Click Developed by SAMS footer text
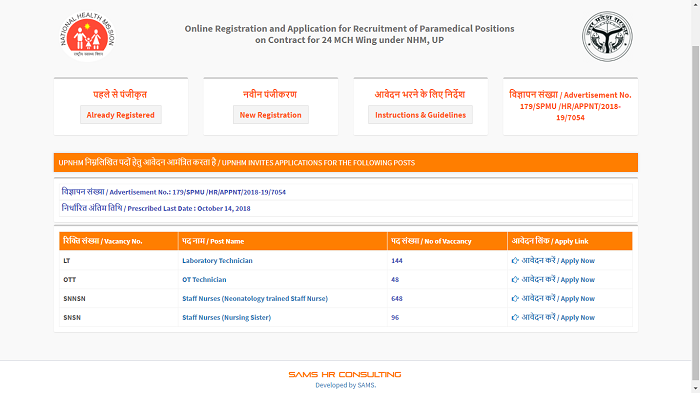This screenshot has height=393, width=700. coord(346,385)
